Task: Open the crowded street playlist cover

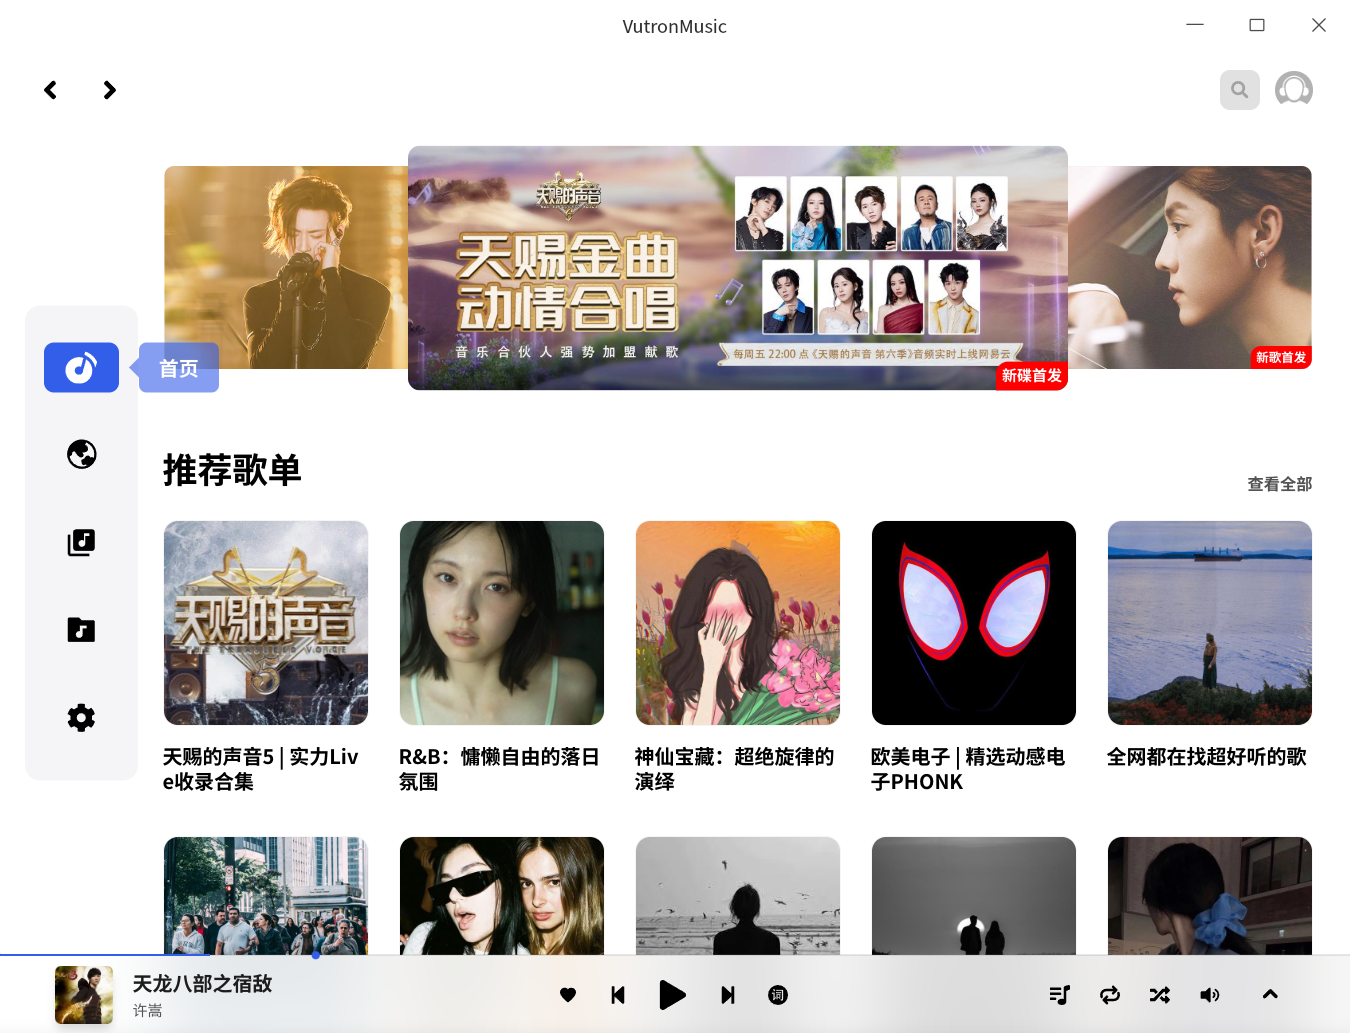Action: (x=266, y=896)
